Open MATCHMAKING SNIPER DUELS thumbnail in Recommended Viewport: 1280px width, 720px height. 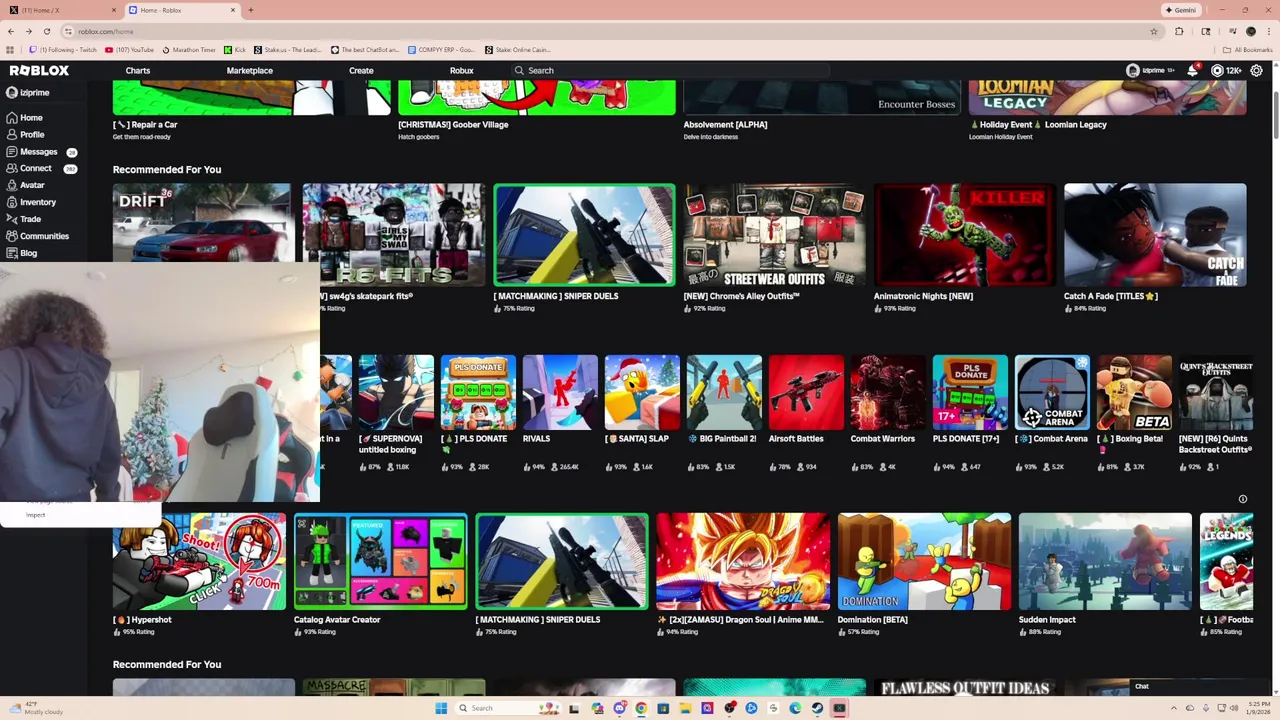coord(584,235)
